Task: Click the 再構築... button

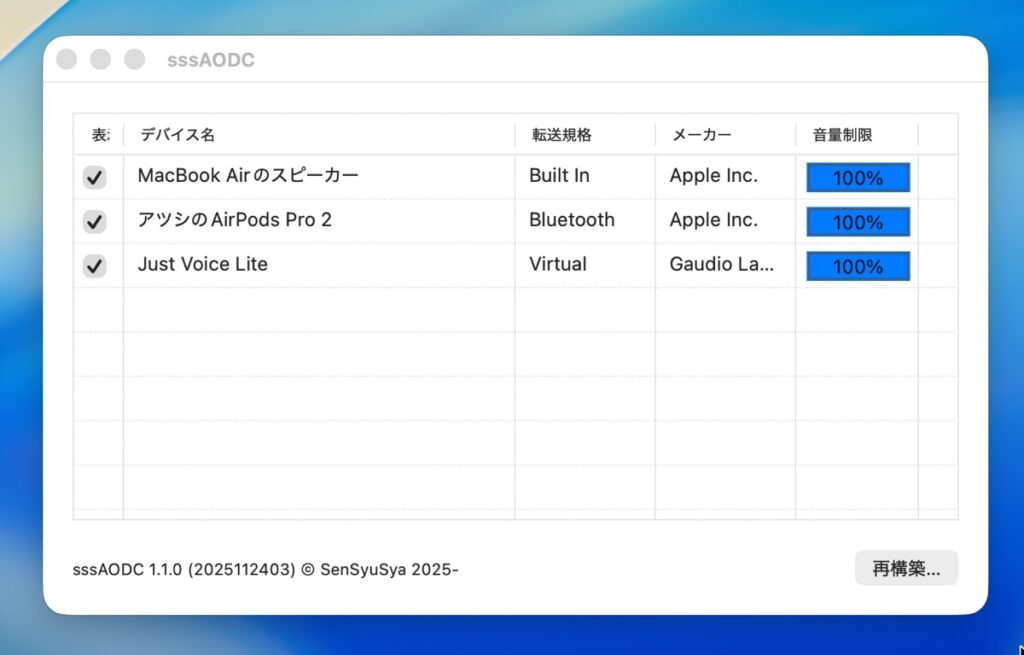Action: tap(906, 568)
